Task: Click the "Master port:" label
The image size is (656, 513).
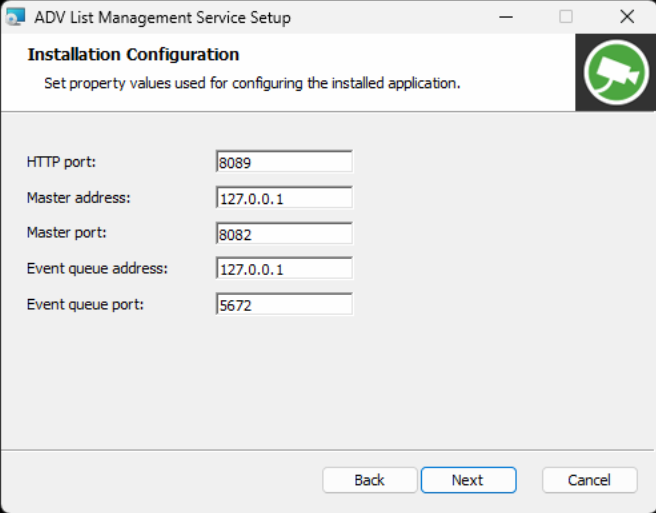Action: [67, 233]
